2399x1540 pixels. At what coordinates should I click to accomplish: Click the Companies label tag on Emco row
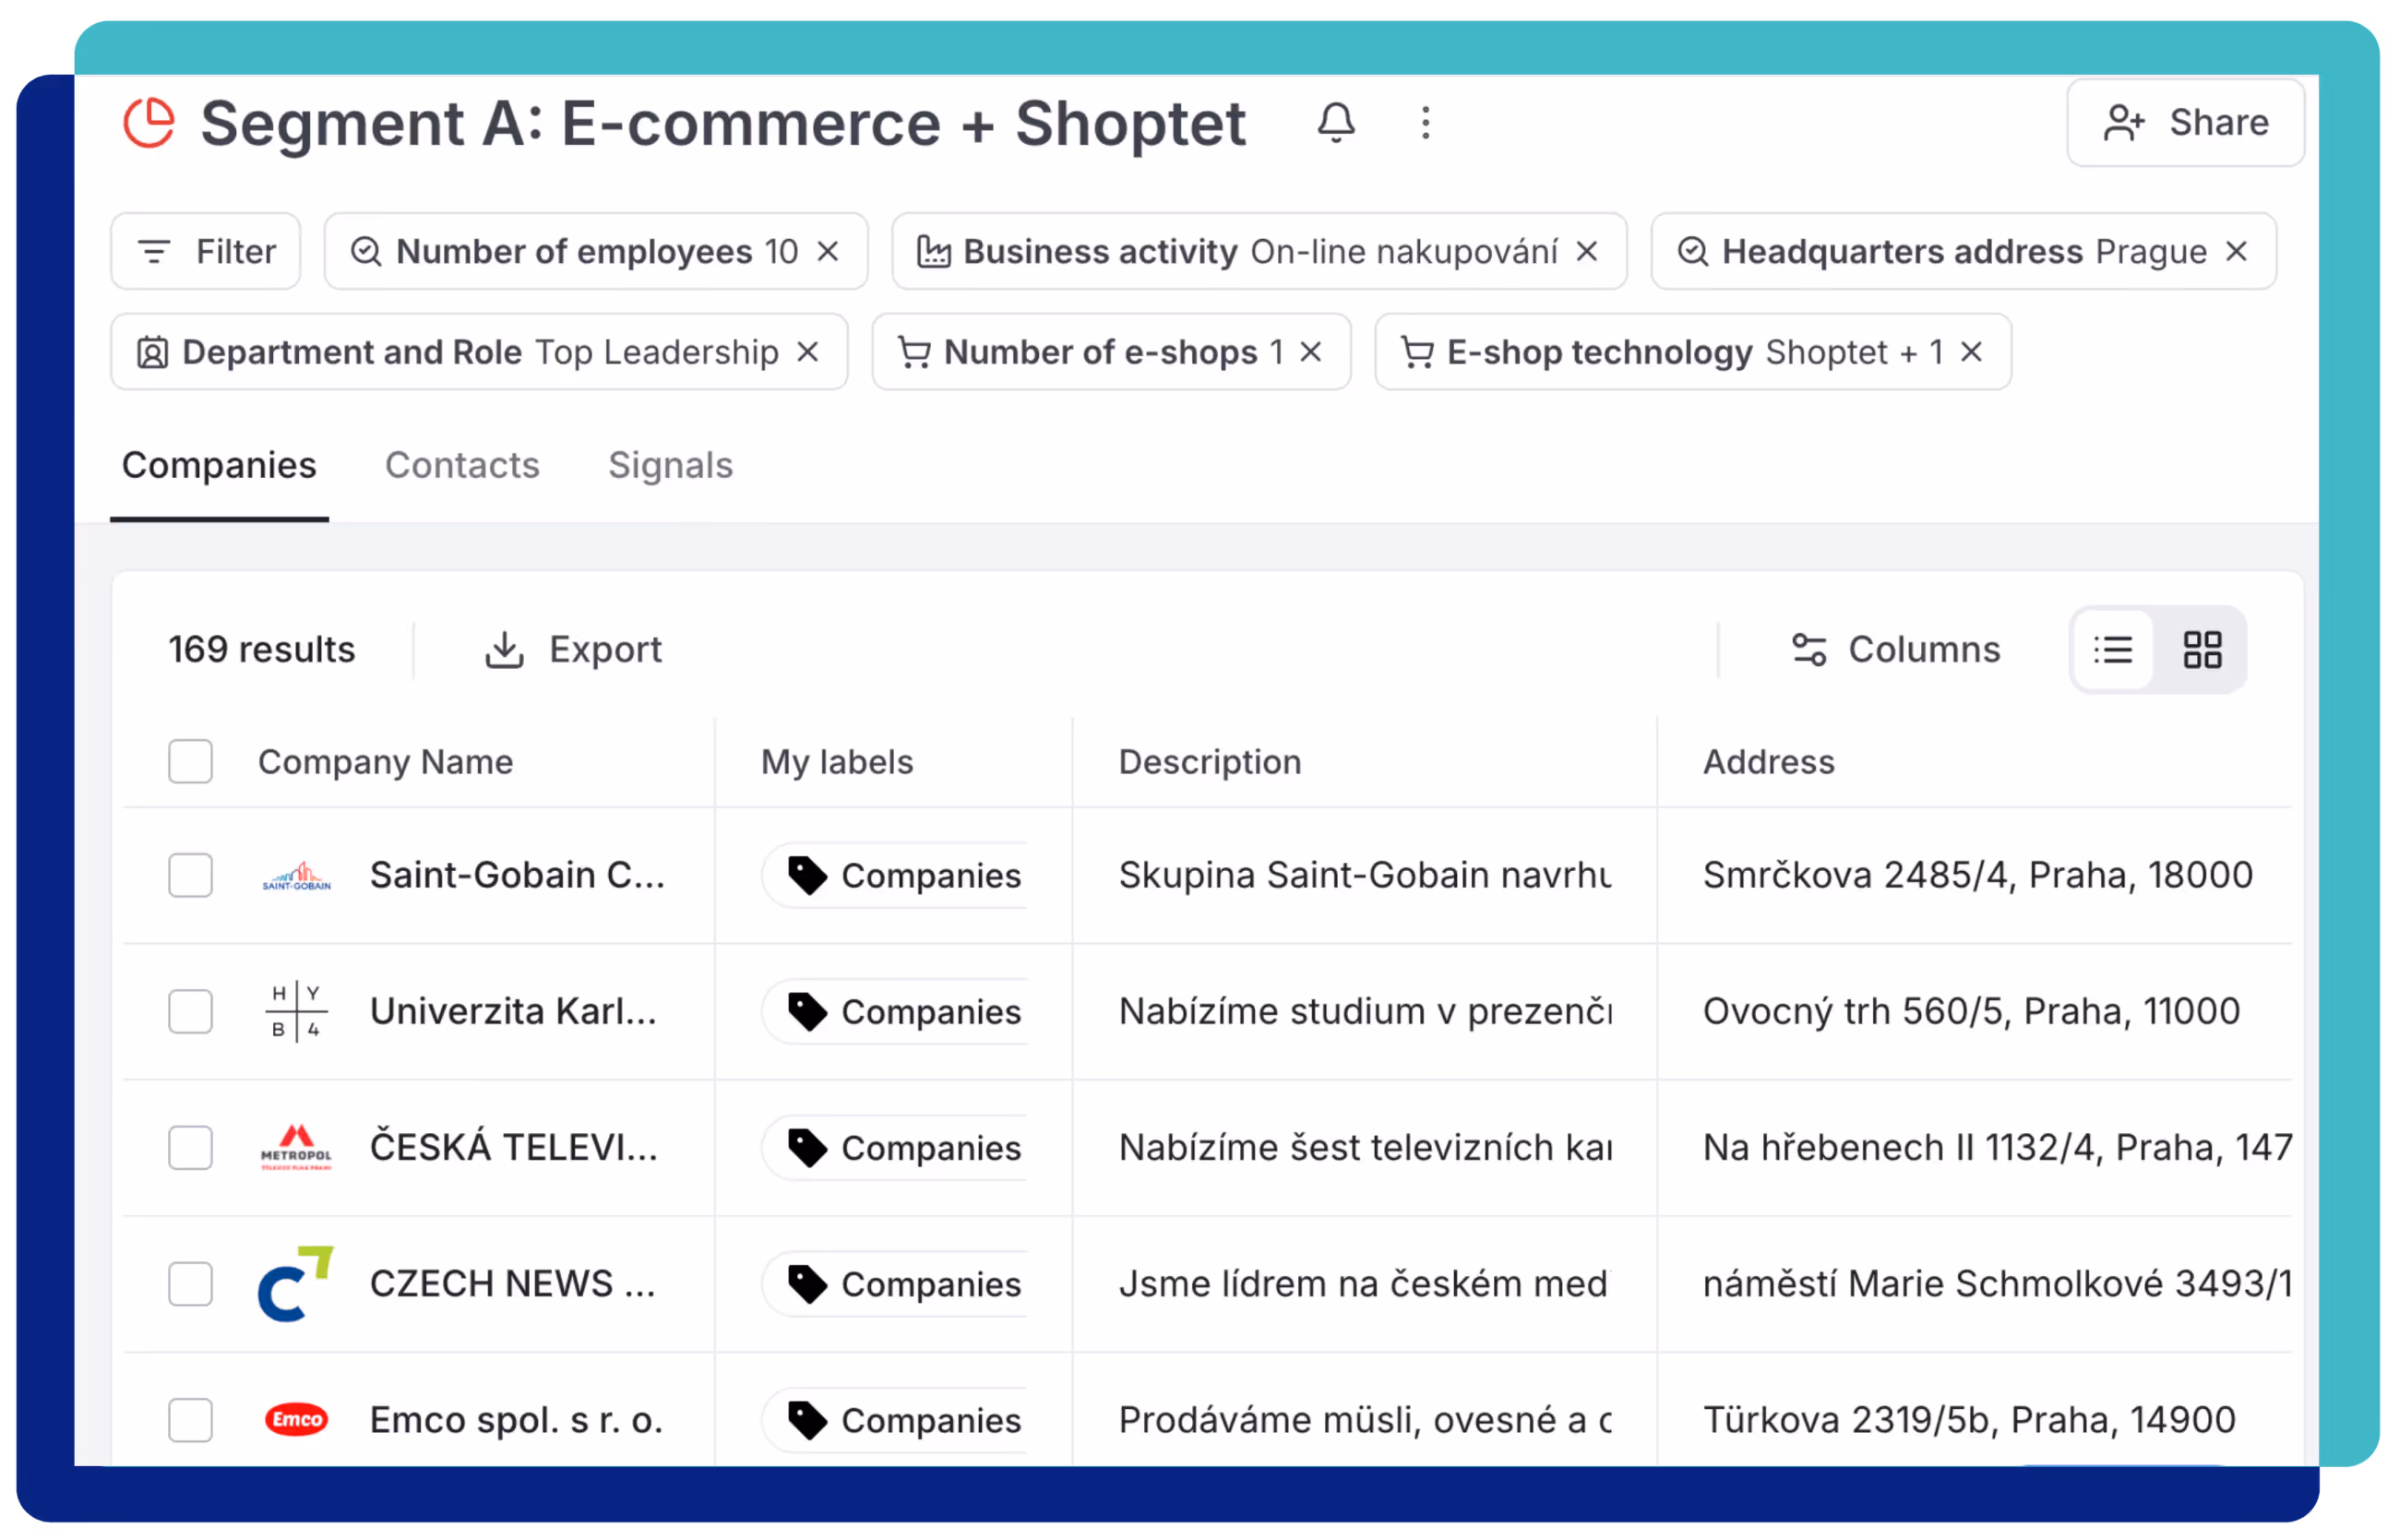click(x=895, y=1419)
